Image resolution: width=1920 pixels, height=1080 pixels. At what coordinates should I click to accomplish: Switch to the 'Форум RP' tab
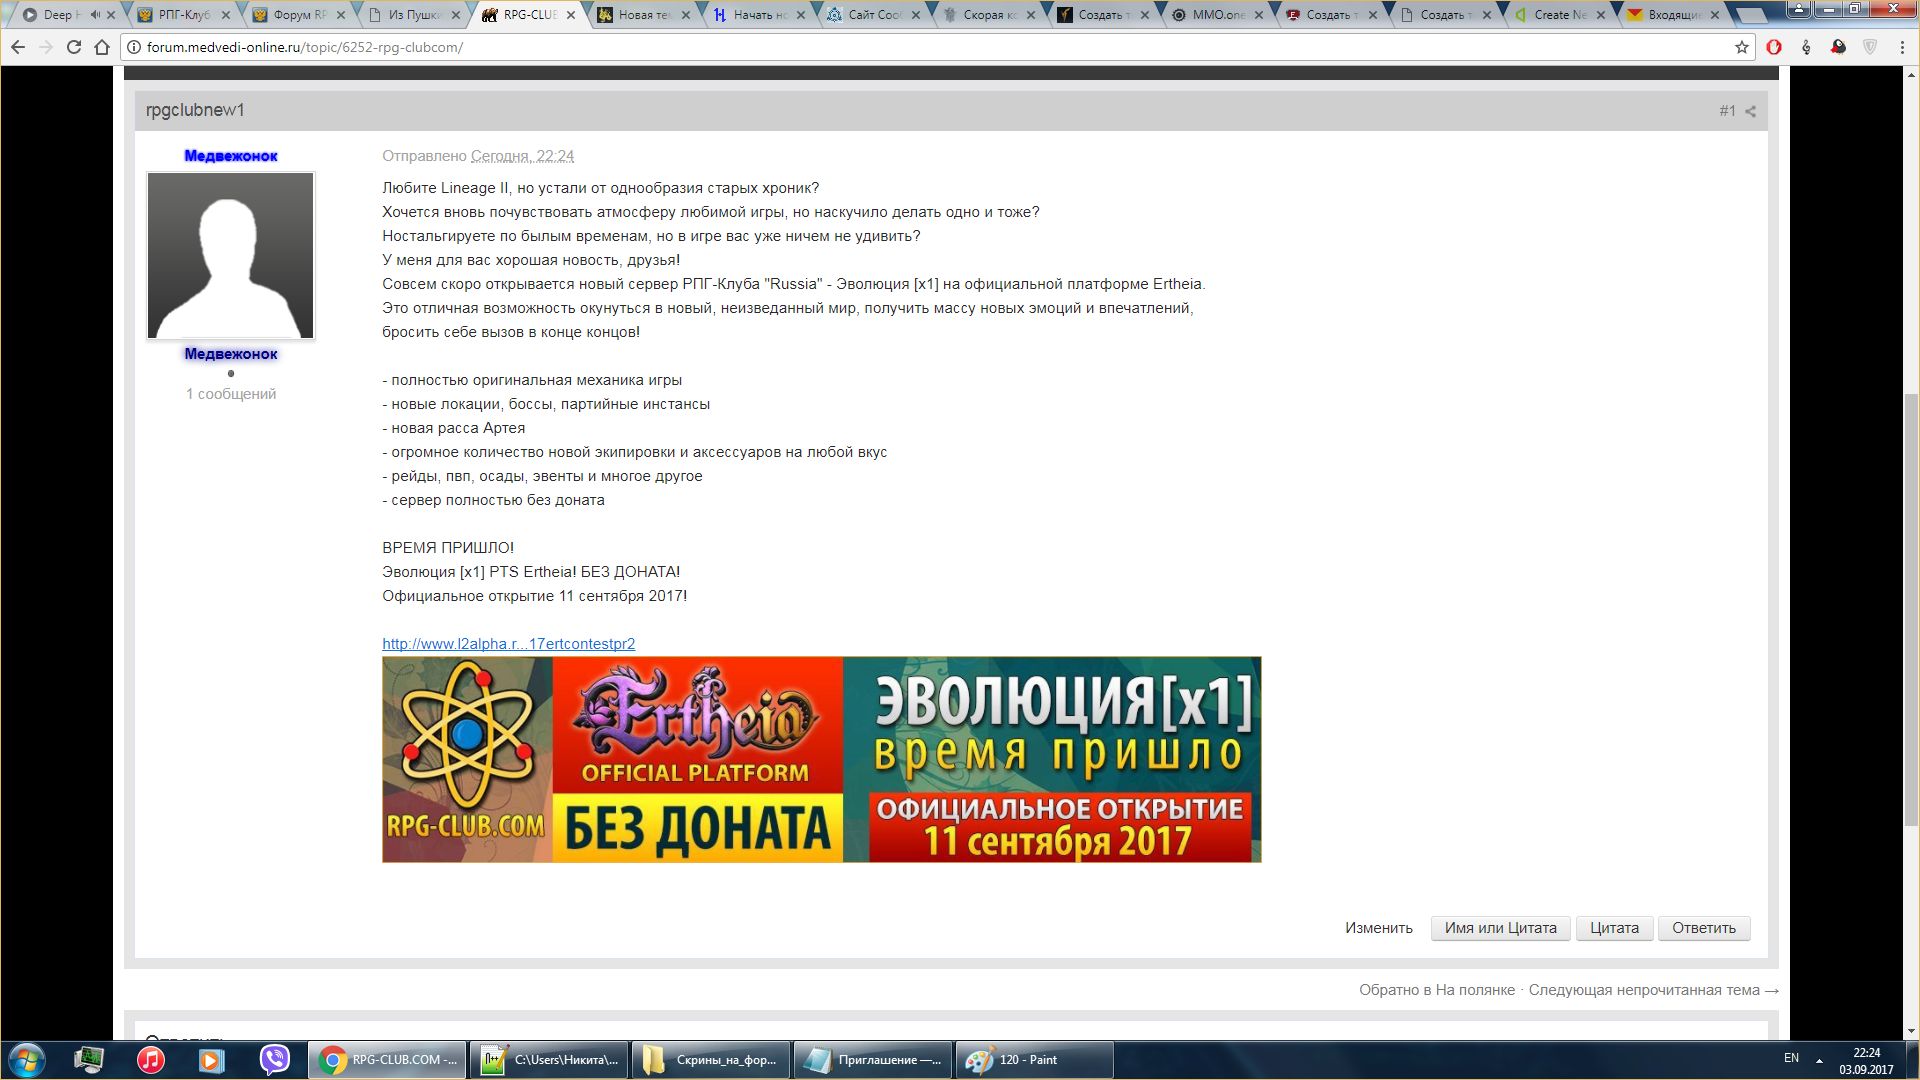300,15
